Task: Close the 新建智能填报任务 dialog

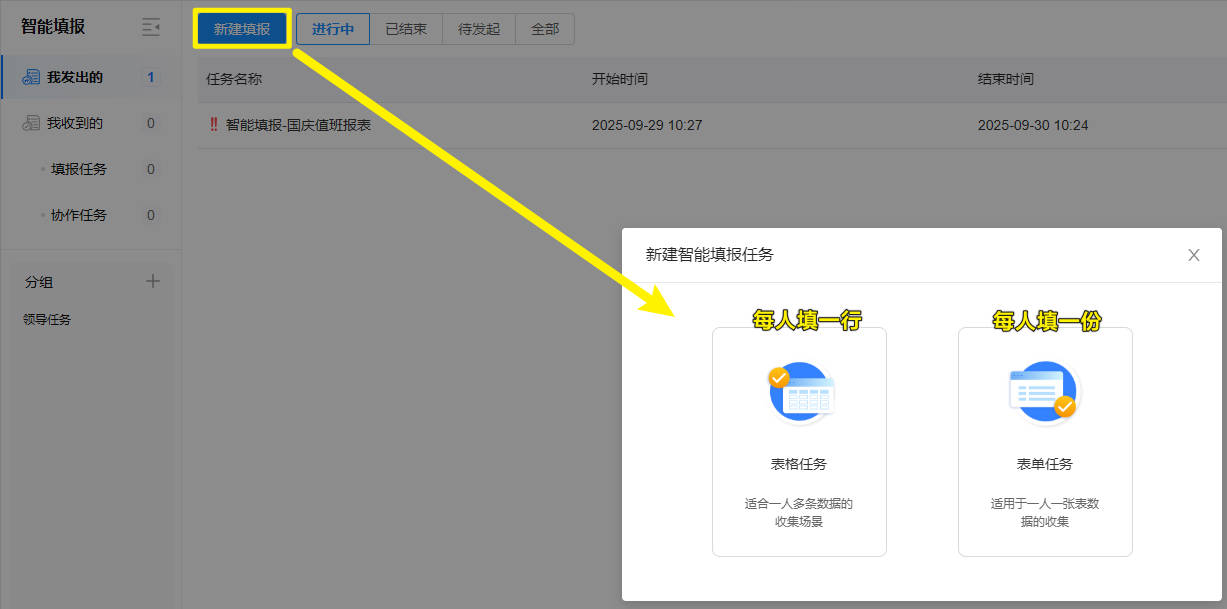Action: (1193, 255)
